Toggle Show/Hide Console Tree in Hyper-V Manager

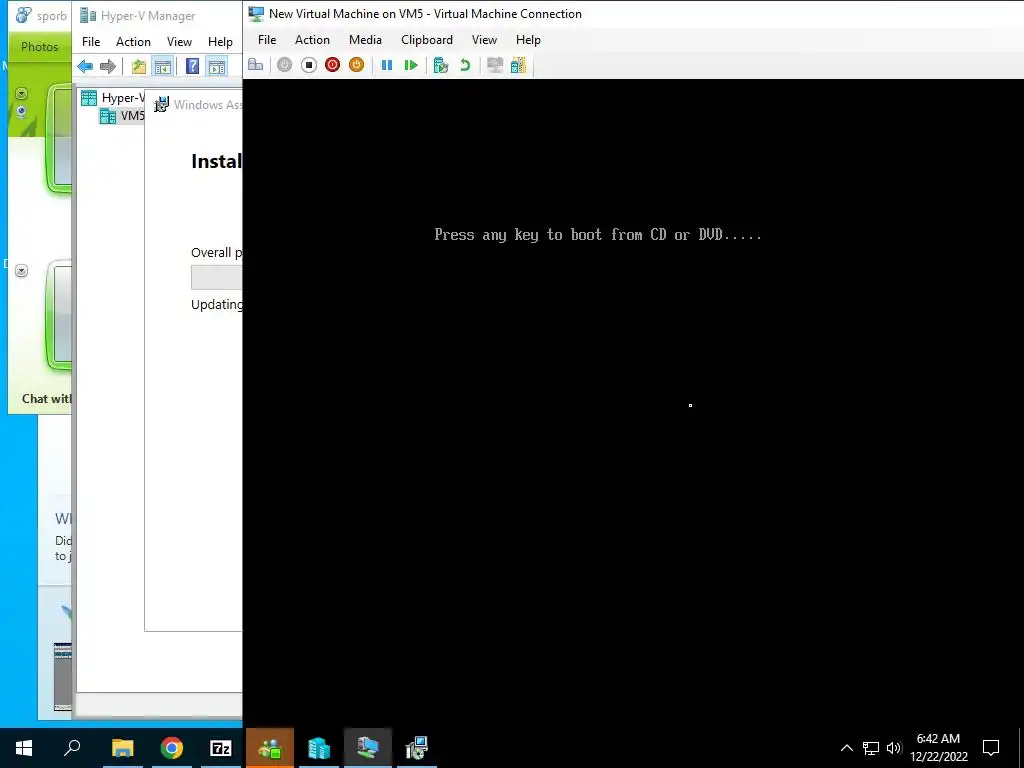[x=163, y=66]
